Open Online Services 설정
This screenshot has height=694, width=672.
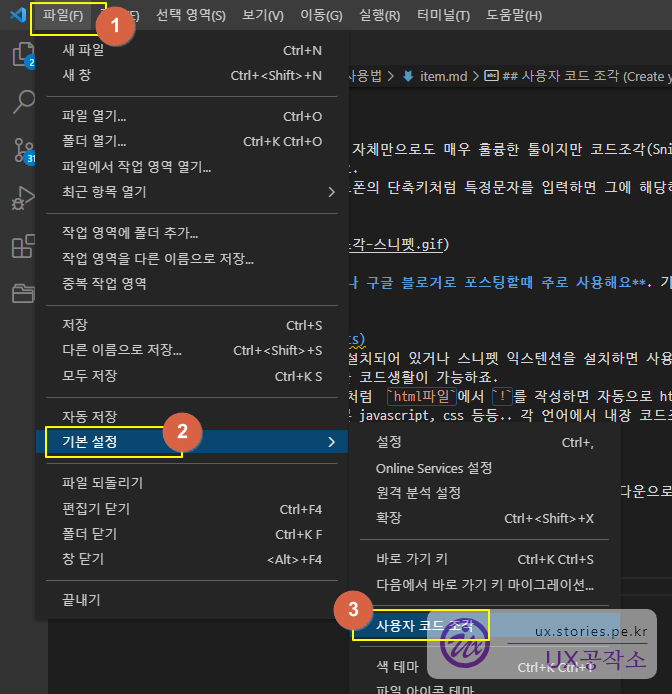click(x=484, y=468)
